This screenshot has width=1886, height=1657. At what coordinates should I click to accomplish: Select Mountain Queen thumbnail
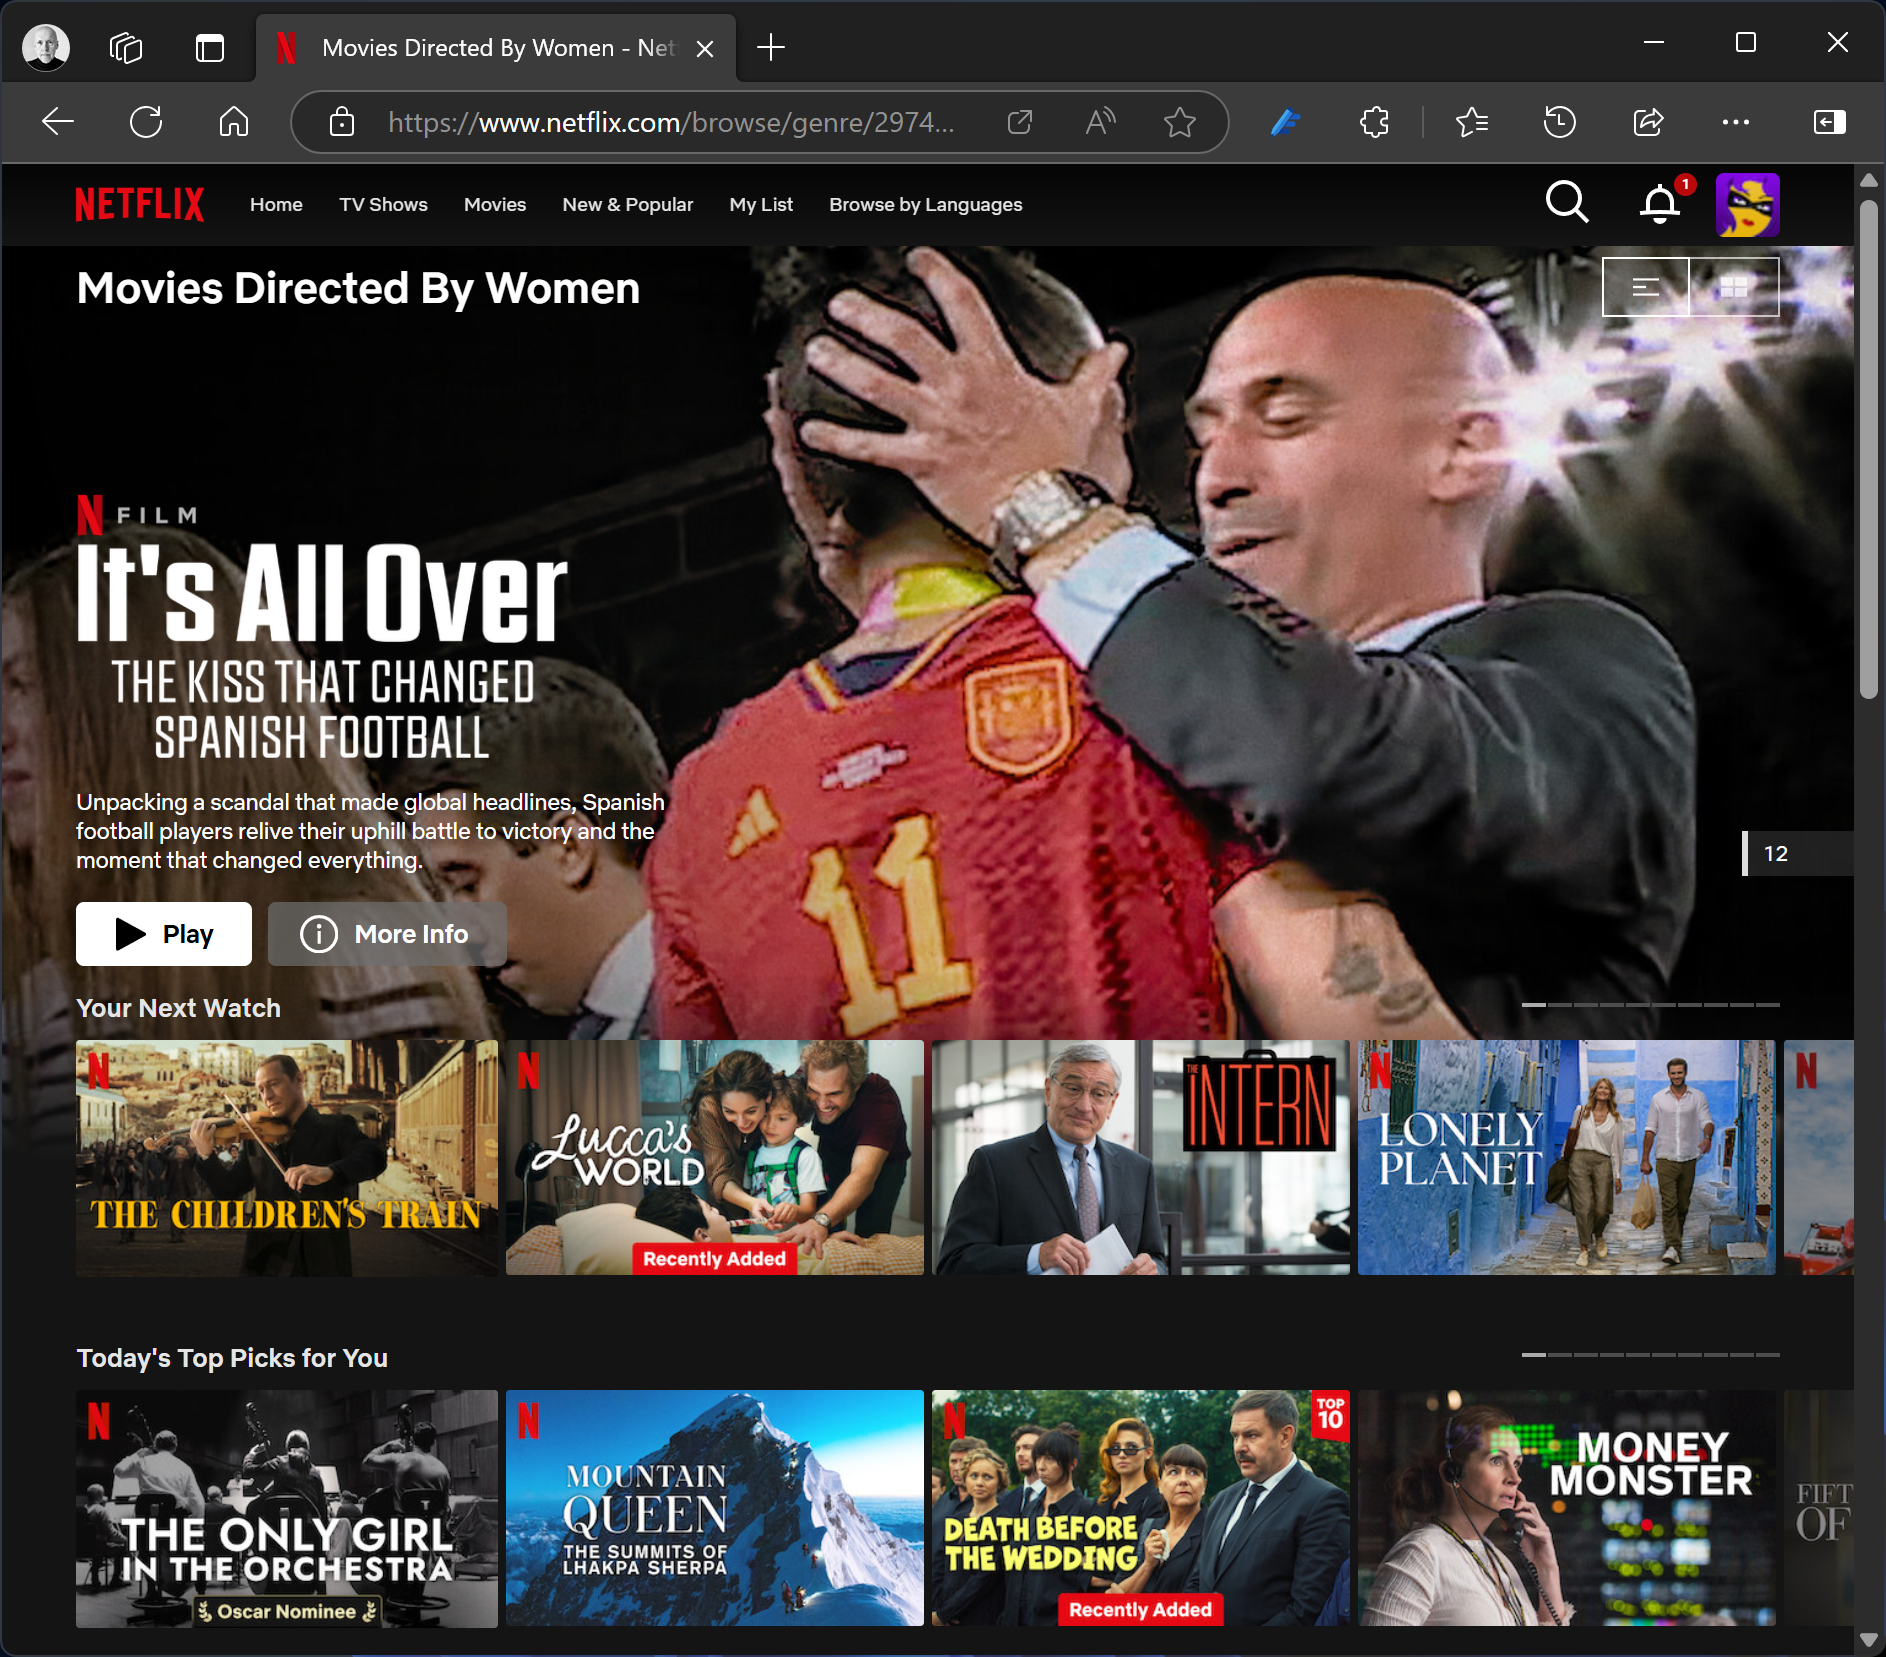[714, 1507]
